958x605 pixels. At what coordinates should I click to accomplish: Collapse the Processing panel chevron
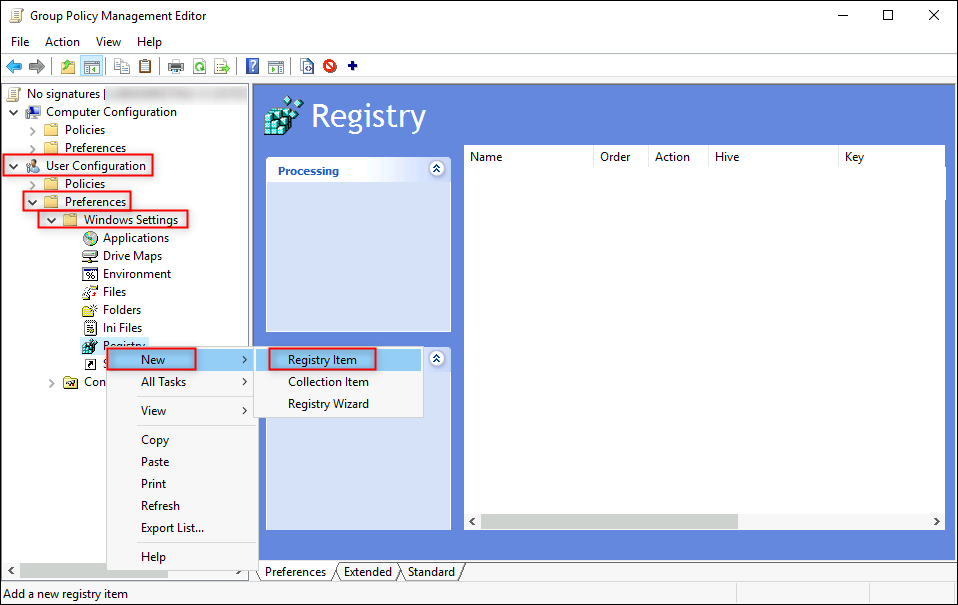click(436, 169)
